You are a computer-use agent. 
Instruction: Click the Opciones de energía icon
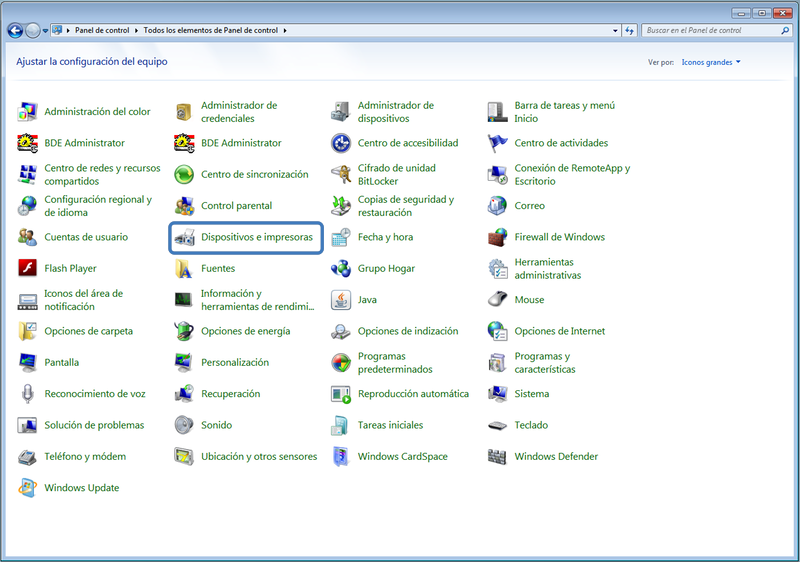click(184, 331)
